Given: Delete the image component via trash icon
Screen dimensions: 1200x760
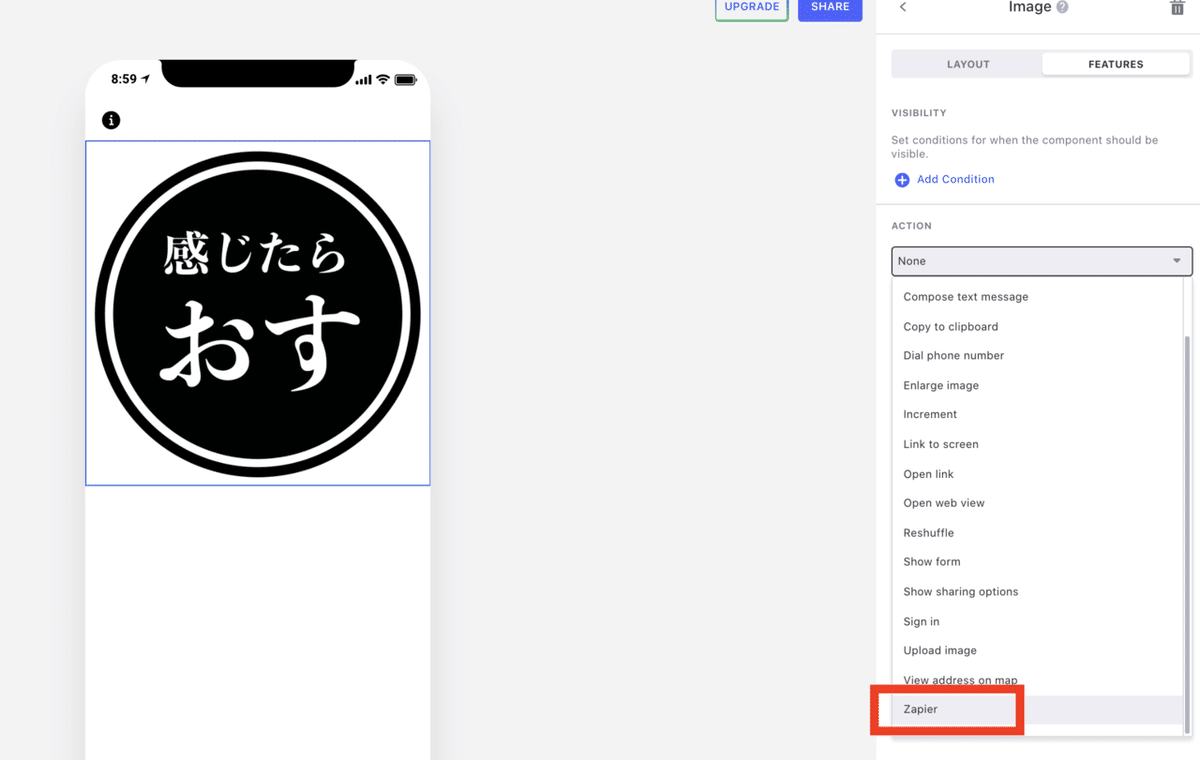Looking at the screenshot, I should [1177, 7].
